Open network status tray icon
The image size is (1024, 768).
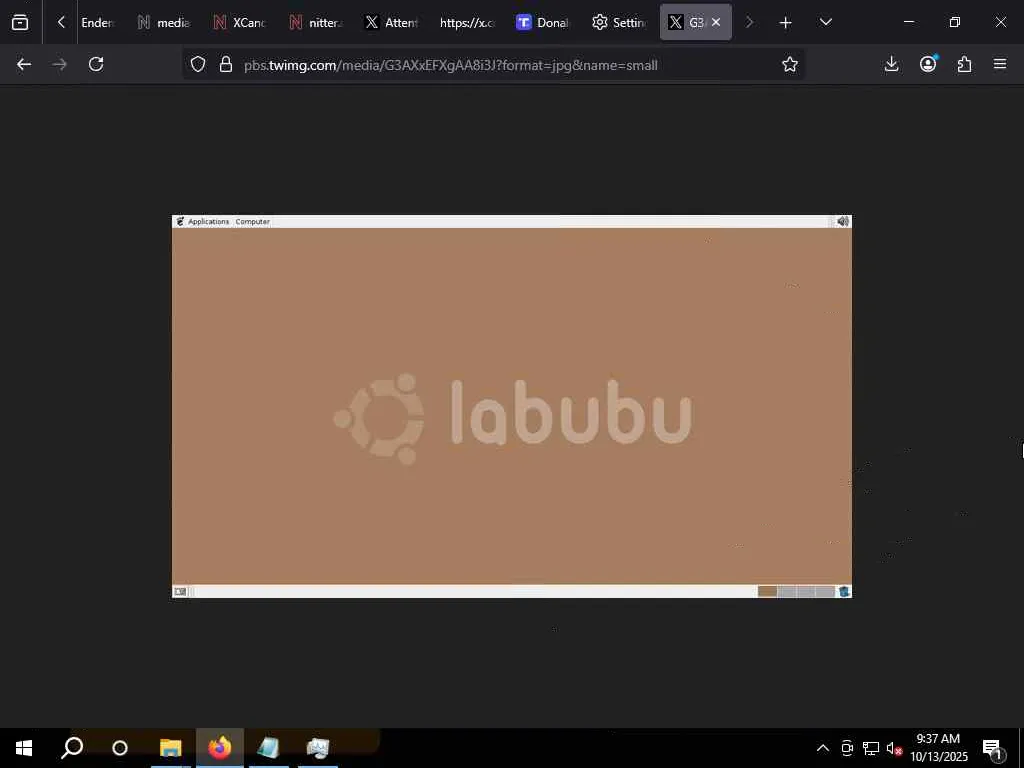pos(871,748)
